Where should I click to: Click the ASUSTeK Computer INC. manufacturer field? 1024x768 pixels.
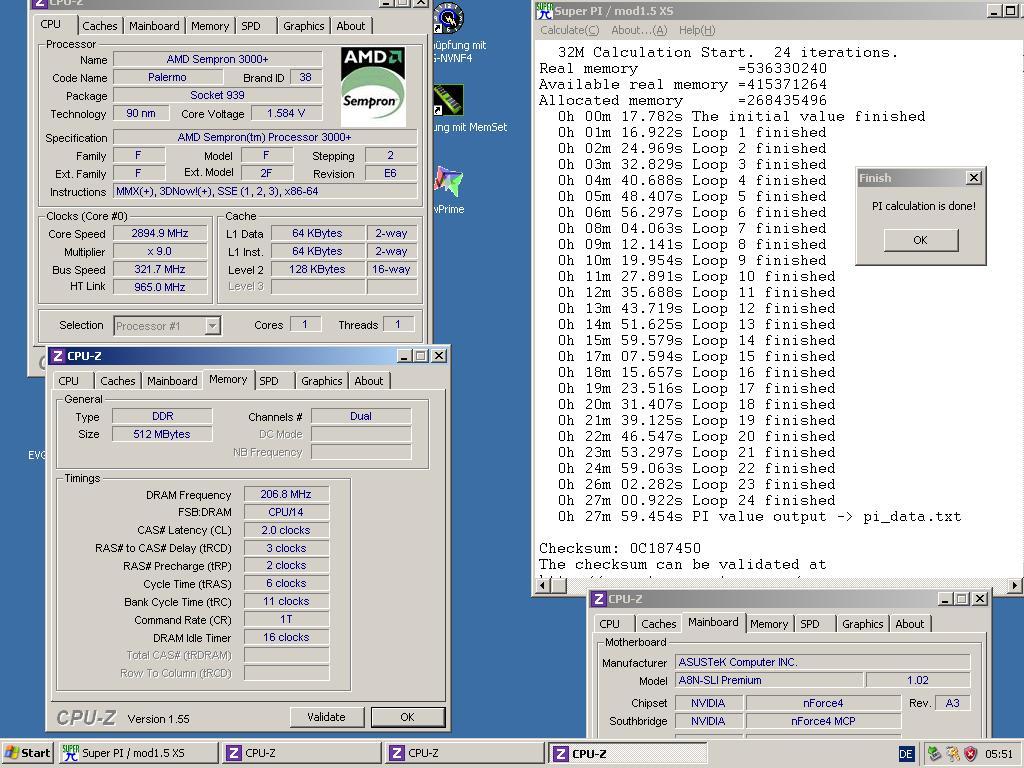tap(822, 662)
